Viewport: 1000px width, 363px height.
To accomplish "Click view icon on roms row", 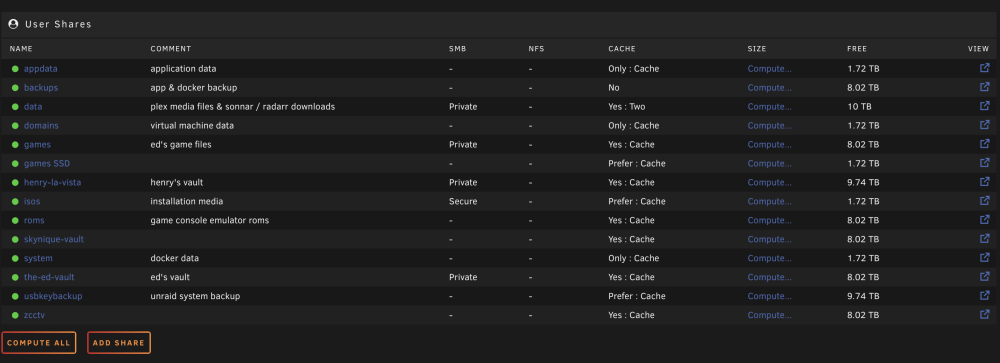I will (985, 219).
